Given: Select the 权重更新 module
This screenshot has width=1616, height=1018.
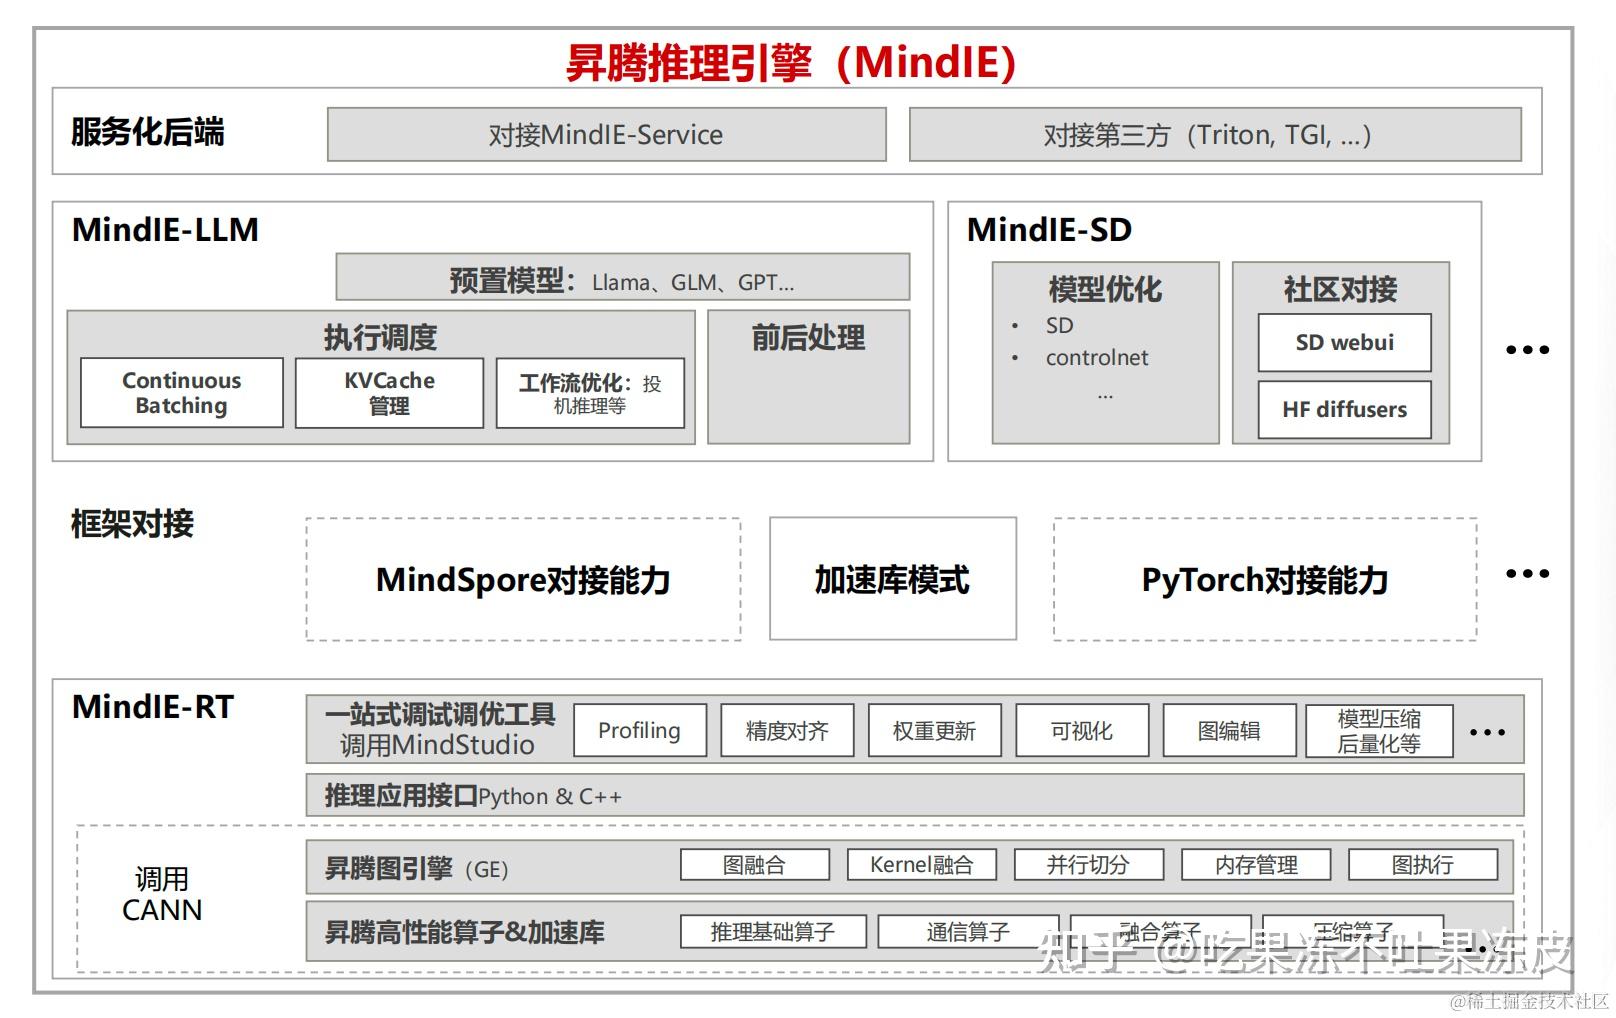Looking at the screenshot, I should click(x=935, y=730).
